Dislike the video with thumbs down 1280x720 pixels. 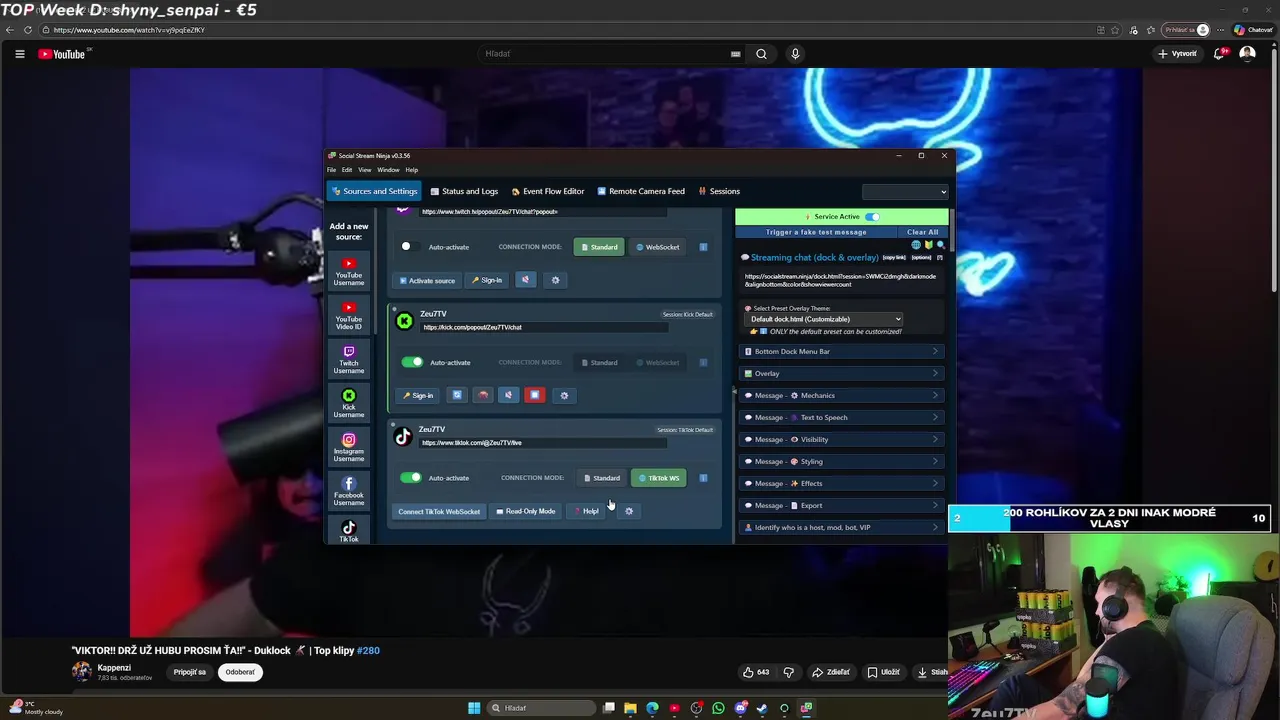coord(788,672)
